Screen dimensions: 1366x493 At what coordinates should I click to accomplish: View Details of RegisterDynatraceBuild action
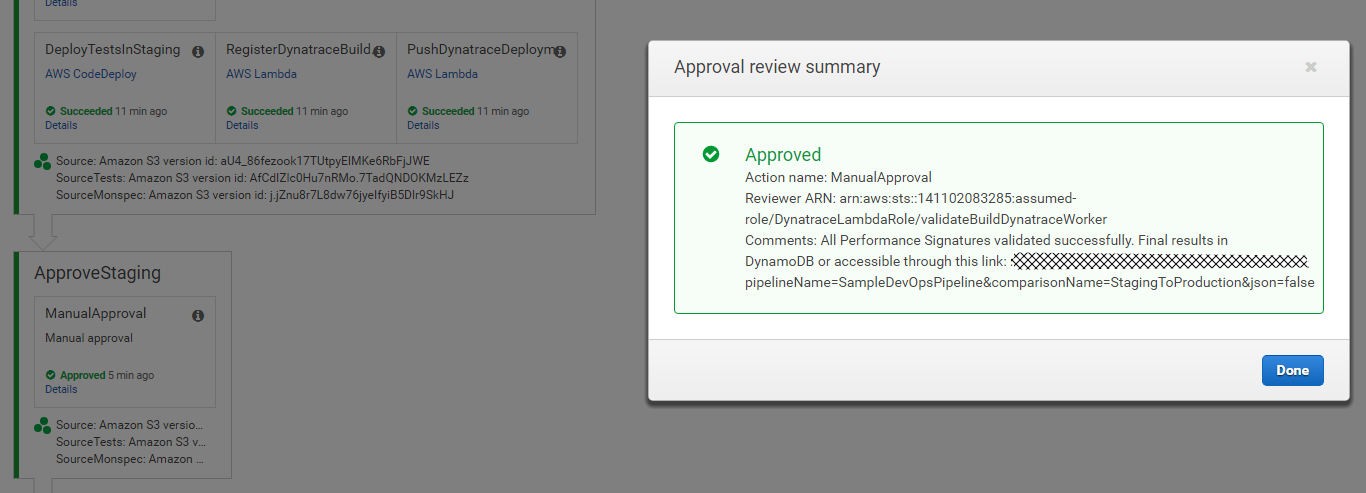pos(242,125)
